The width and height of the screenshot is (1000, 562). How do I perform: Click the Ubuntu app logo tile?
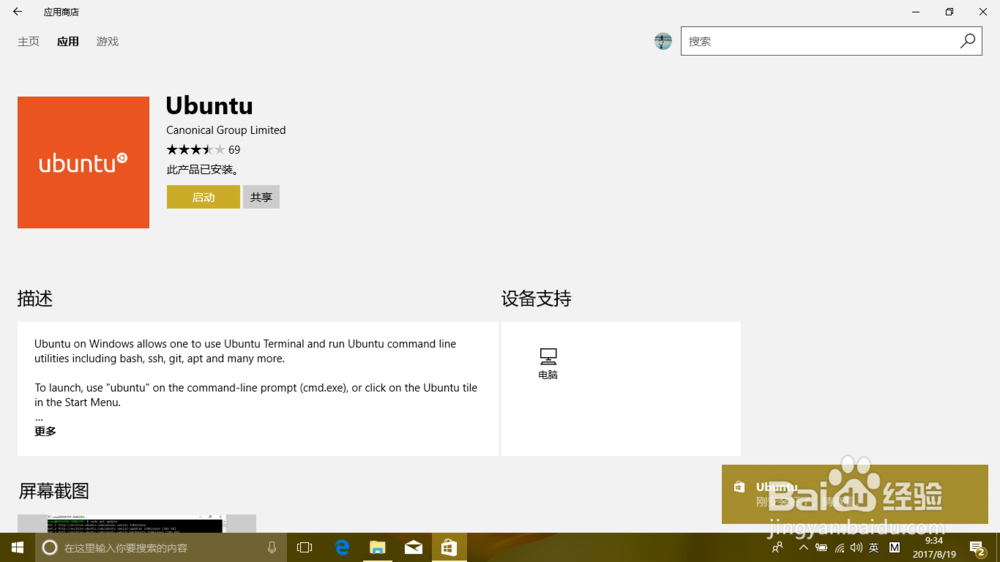(x=84, y=162)
